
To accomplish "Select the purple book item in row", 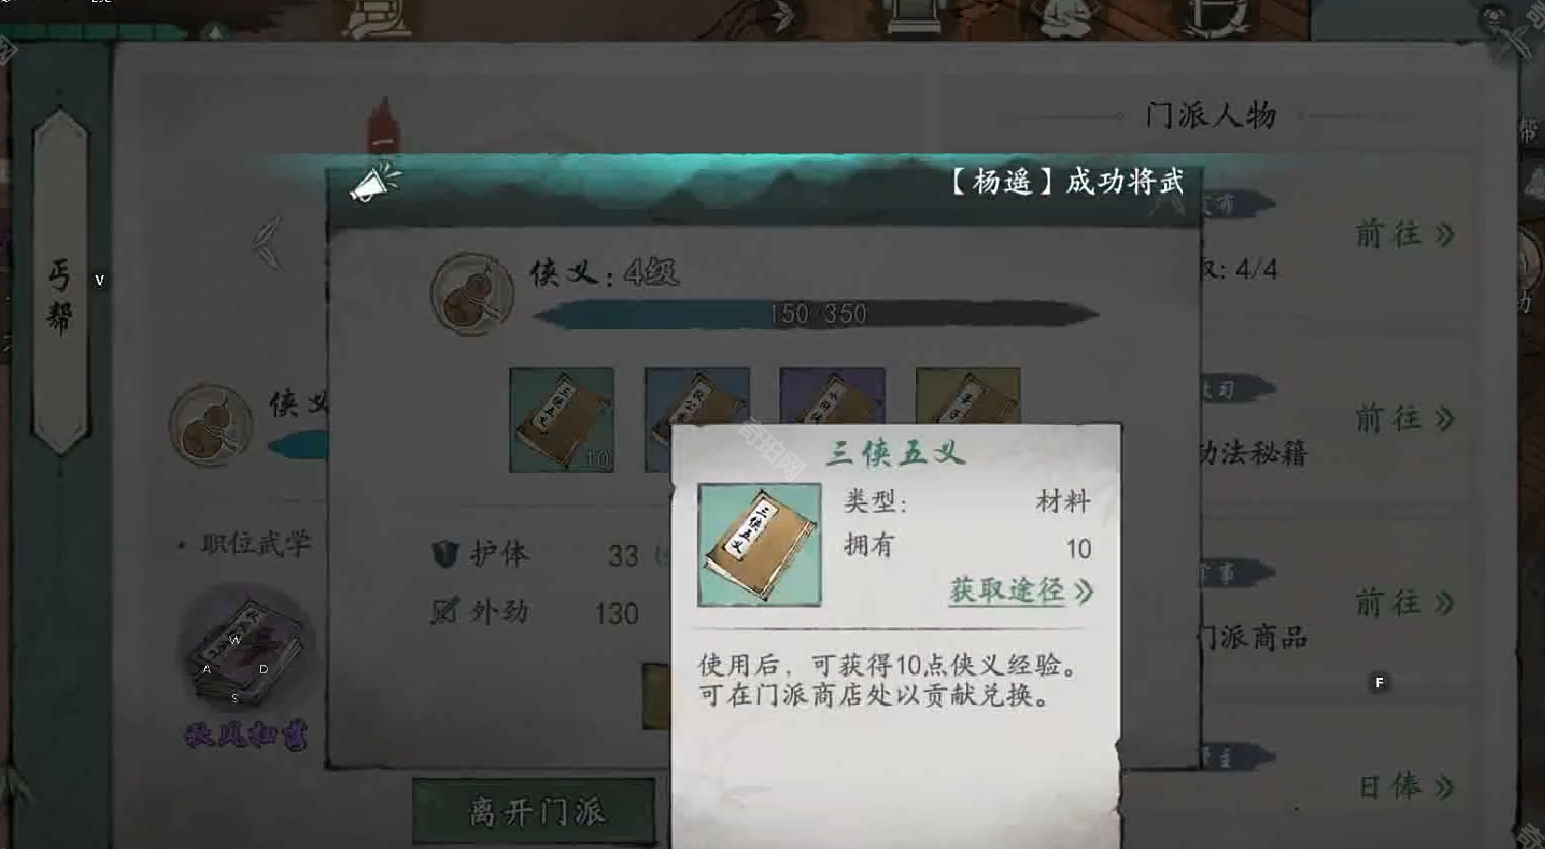I will pyautogui.click(x=832, y=395).
